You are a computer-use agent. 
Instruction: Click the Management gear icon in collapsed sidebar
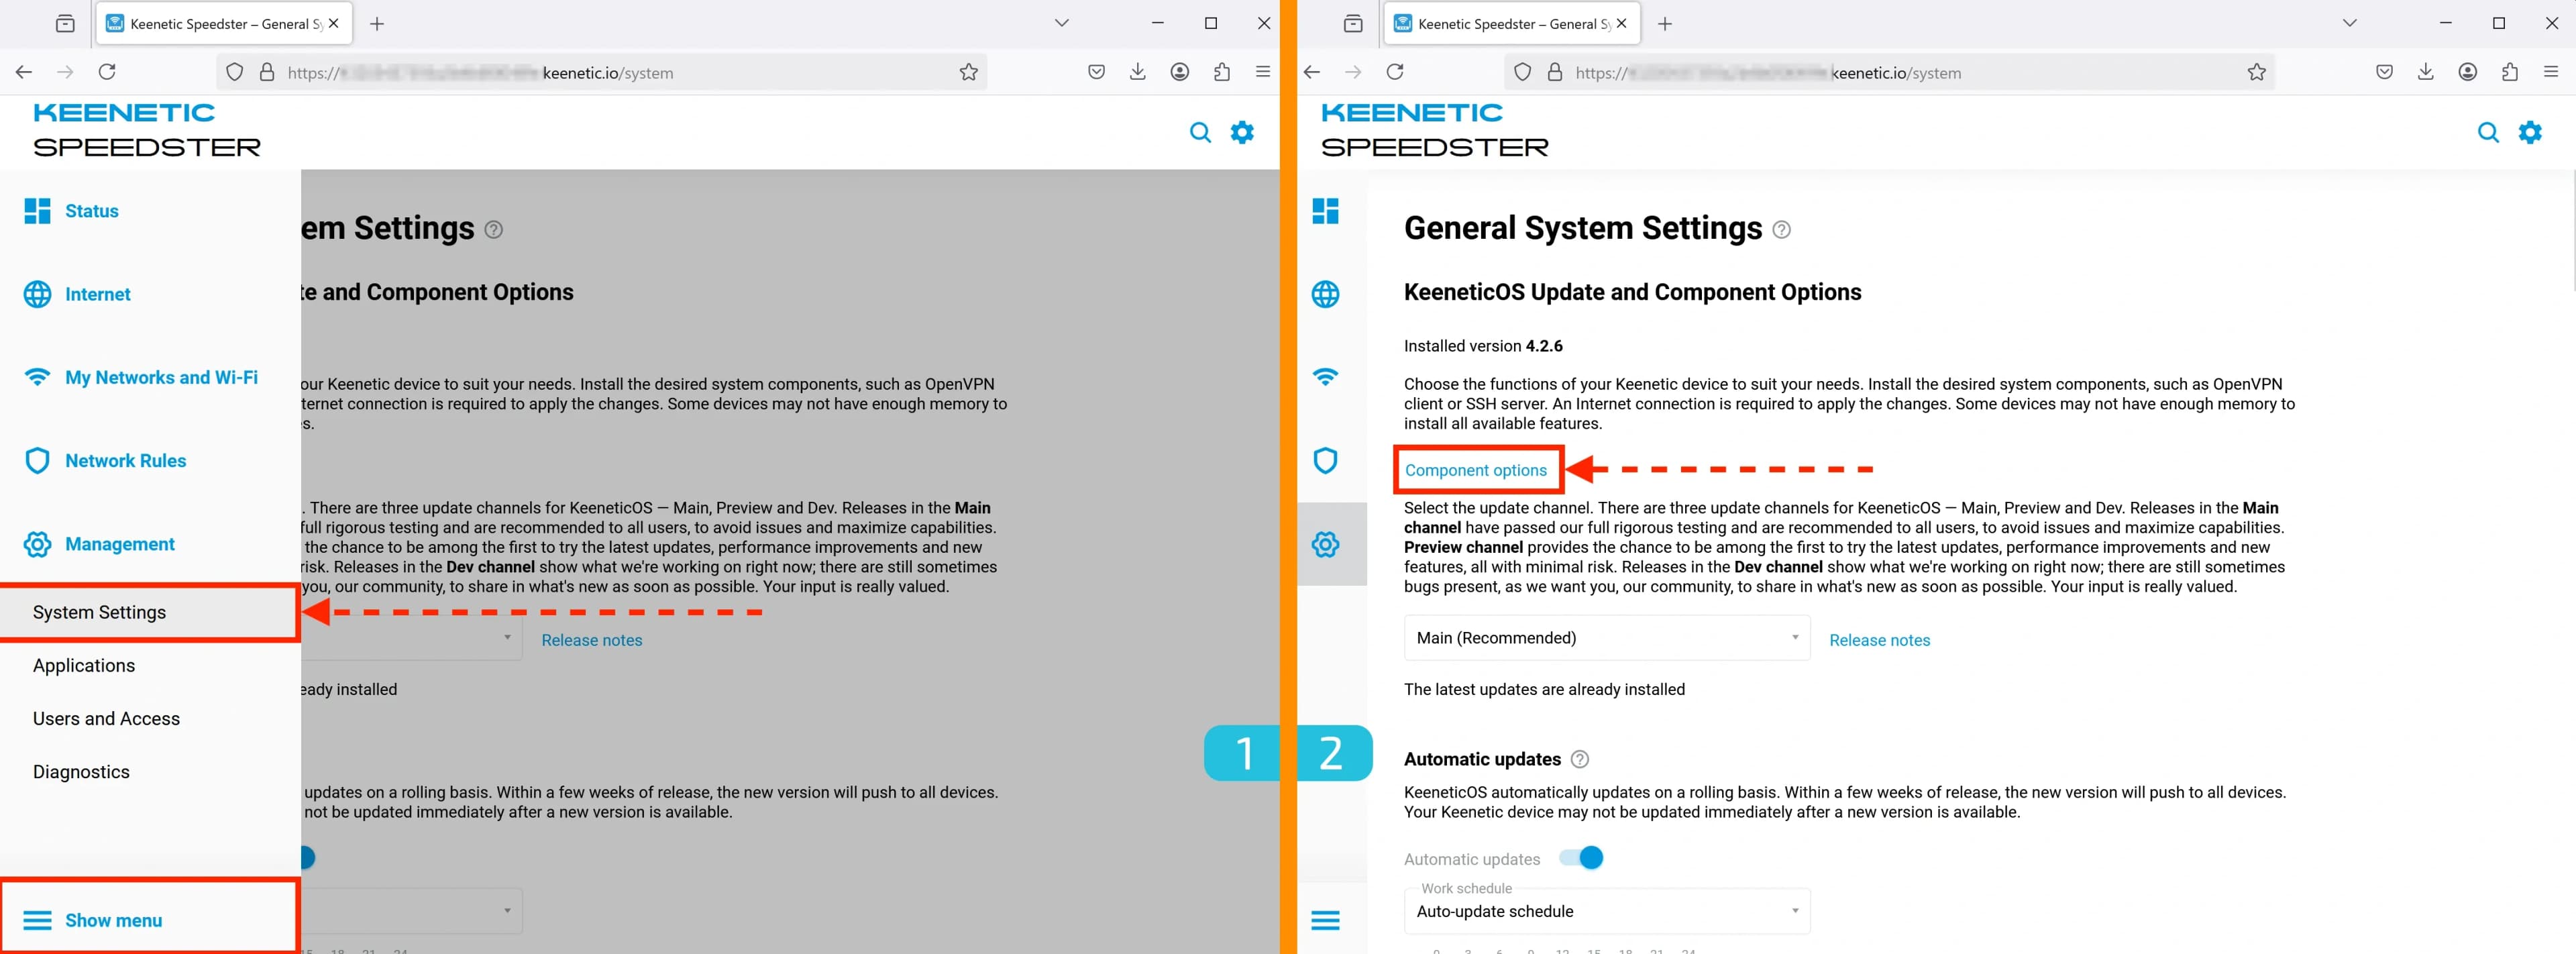click(x=1325, y=544)
